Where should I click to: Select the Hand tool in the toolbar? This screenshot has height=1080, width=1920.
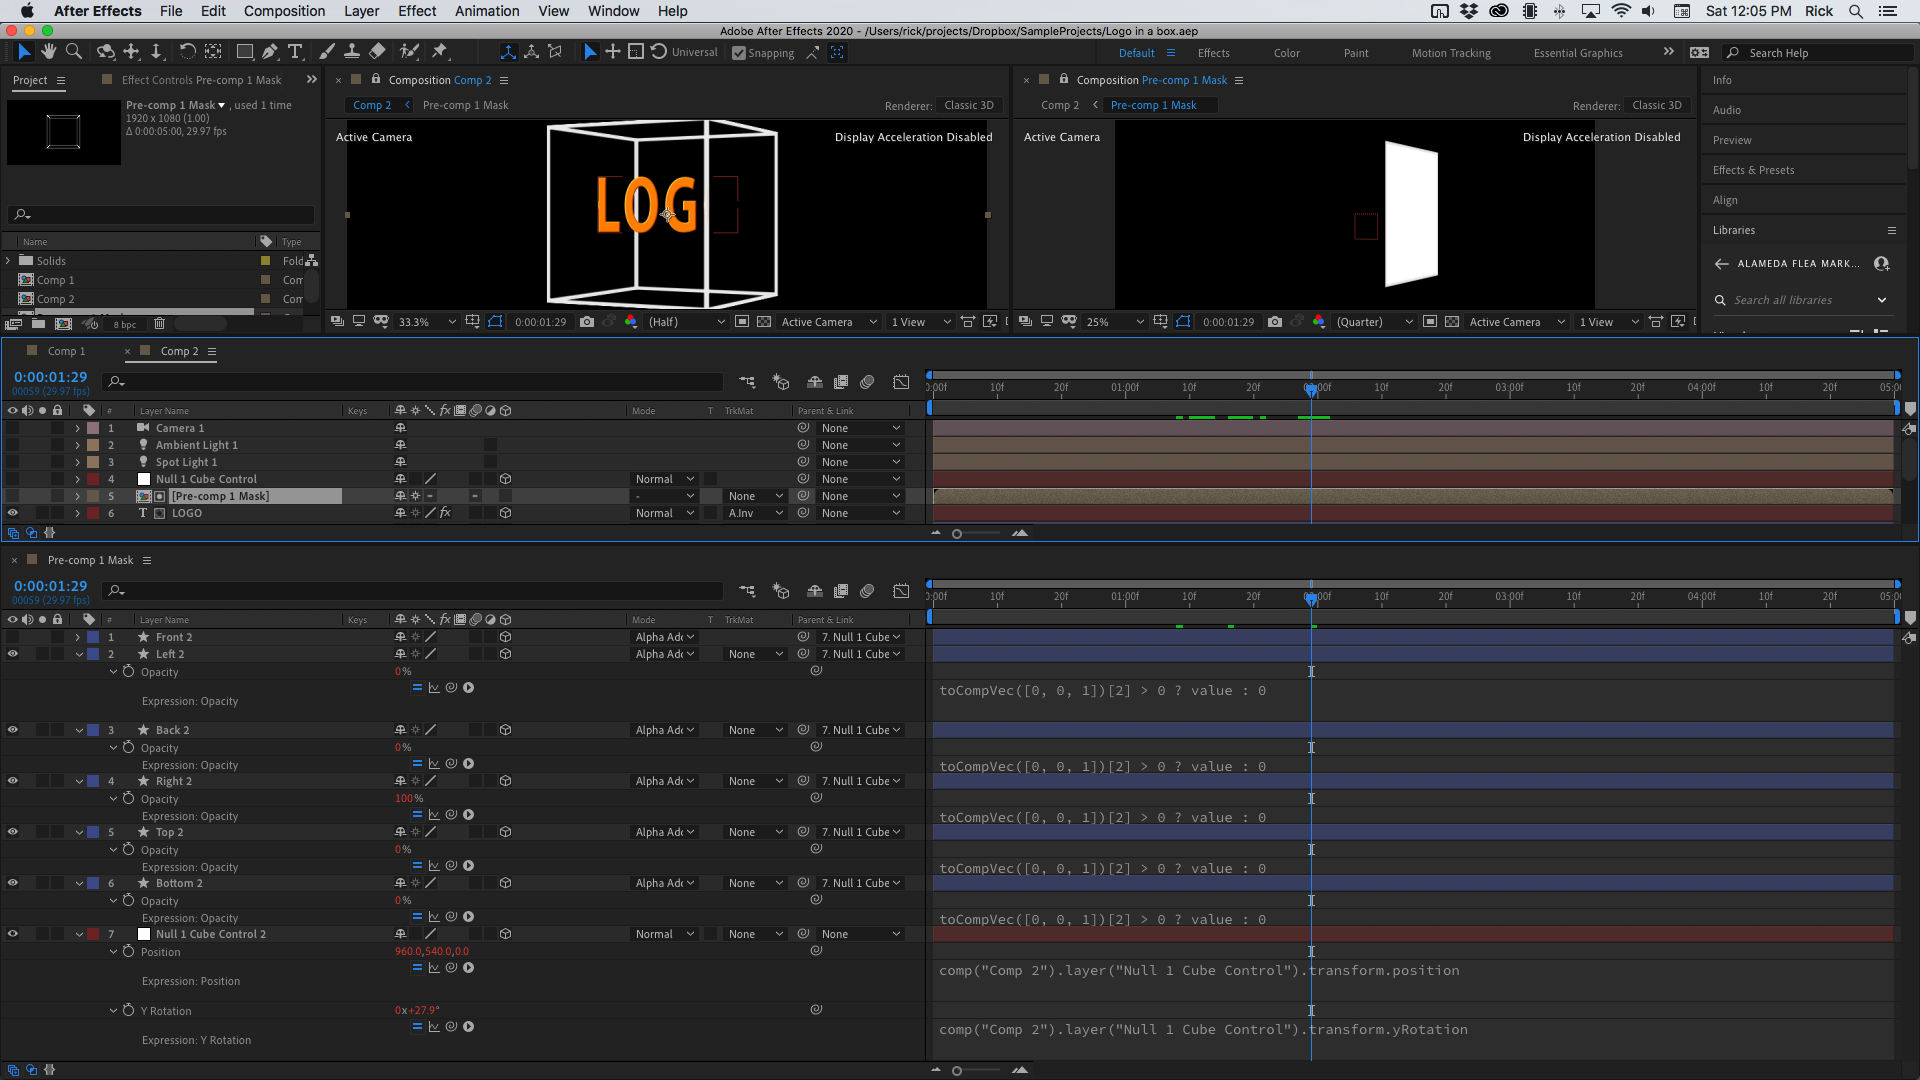tap(47, 51)
